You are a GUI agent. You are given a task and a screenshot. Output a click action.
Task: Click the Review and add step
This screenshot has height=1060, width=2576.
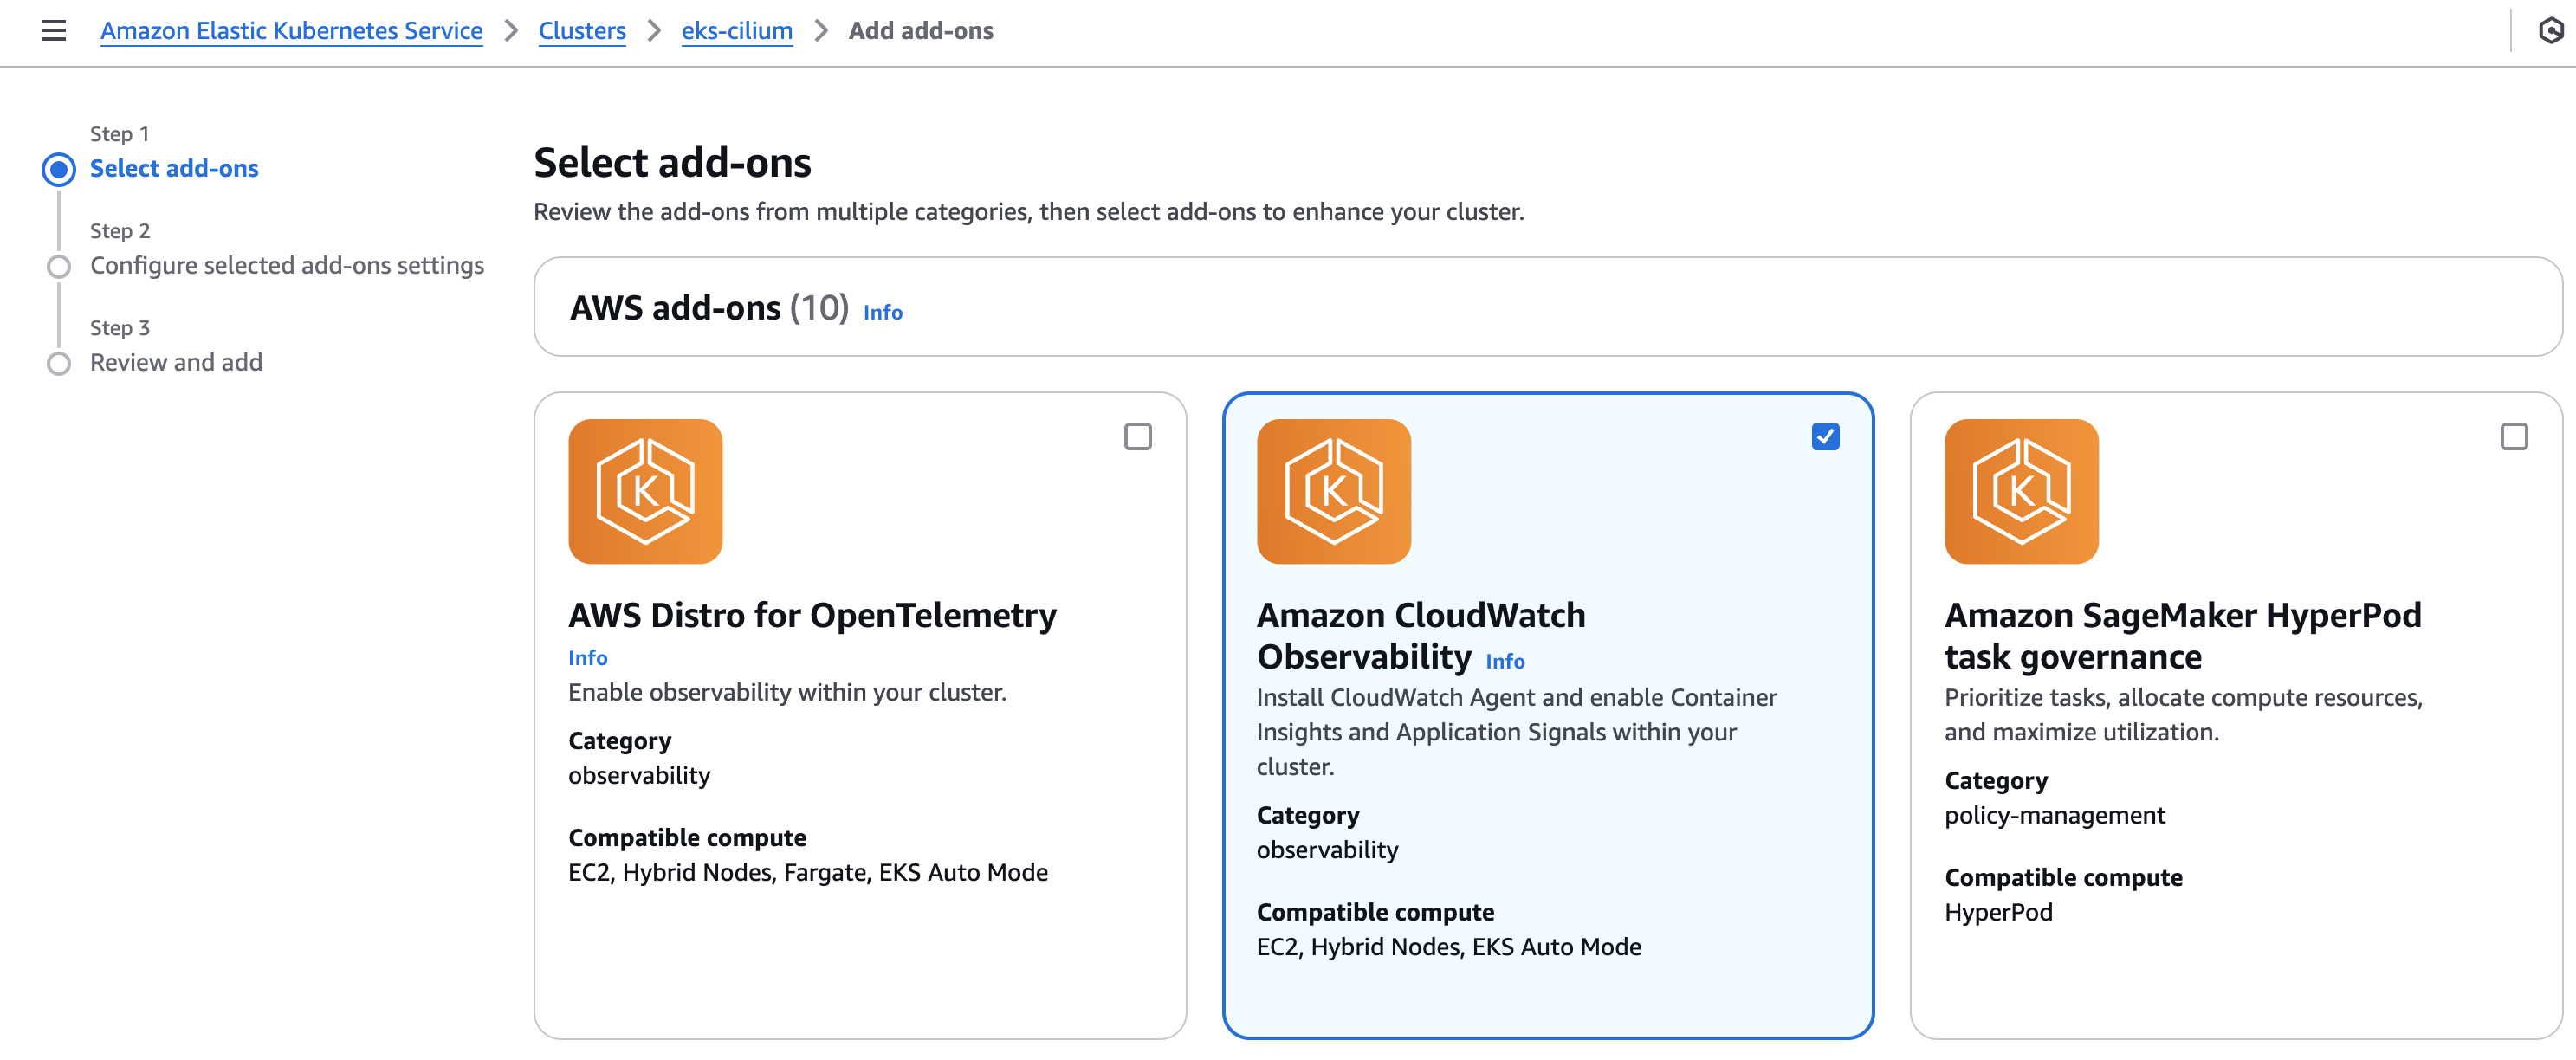pos(176,362)
